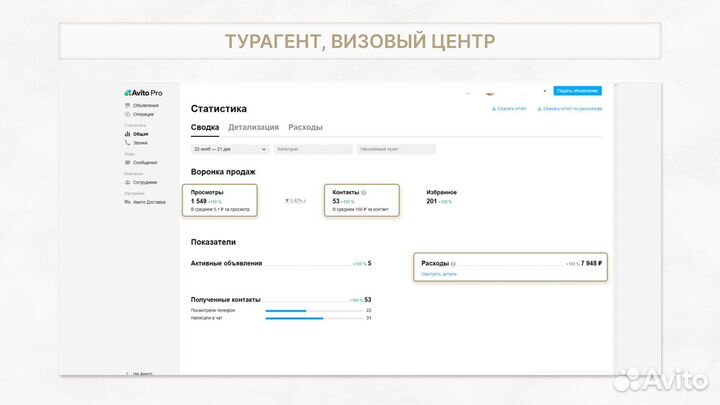The image size is (720, 405).
Task: Switch to the Расходы tab
Action: (305, 127)
